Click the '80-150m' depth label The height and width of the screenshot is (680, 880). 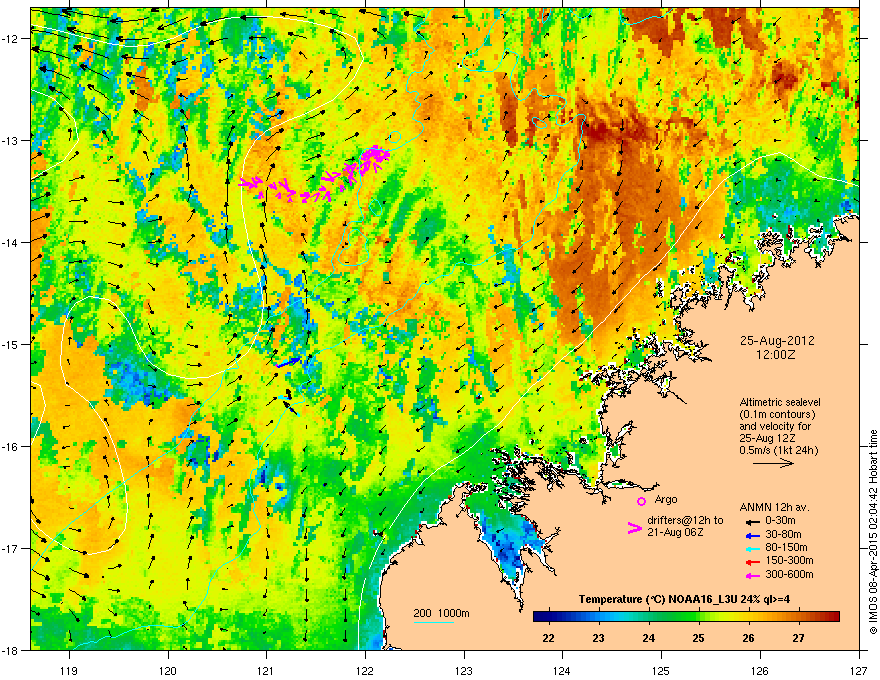click(x=786, y=547)
